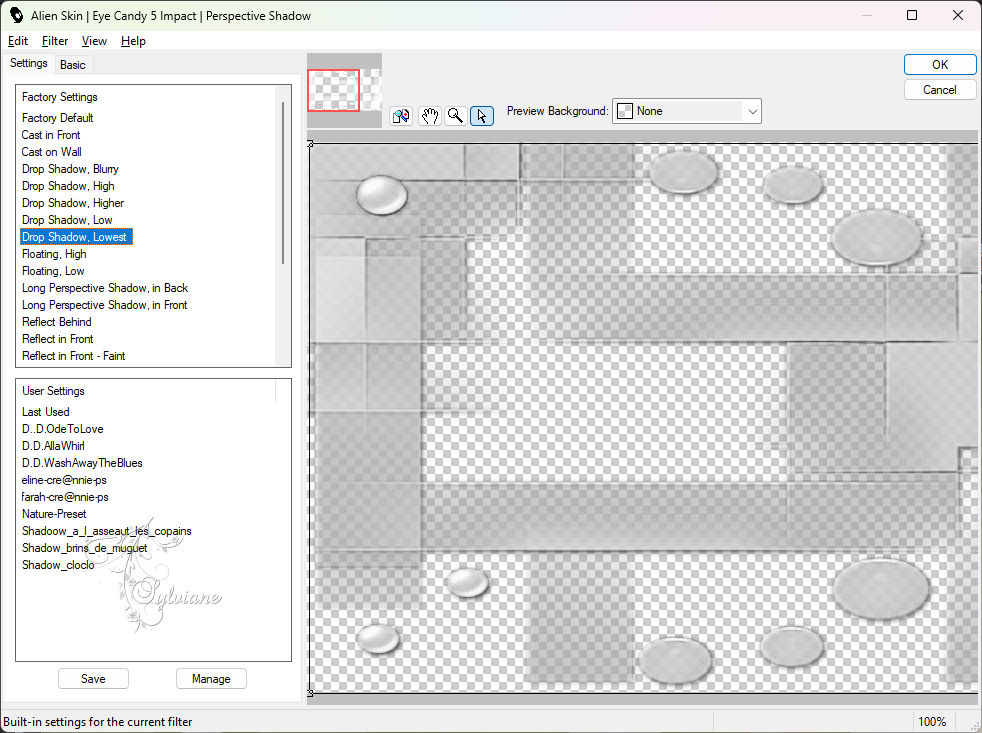Click the Factory Settings list scrollbar

[283, 182]
